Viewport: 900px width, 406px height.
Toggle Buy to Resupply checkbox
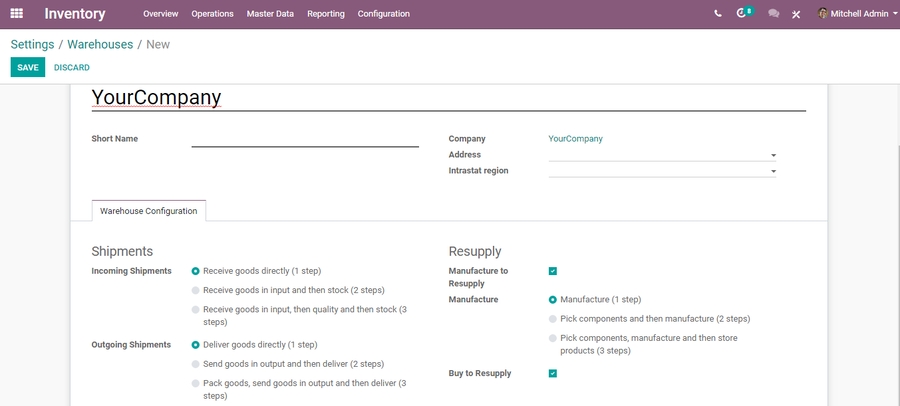click(x=553, y=373)
